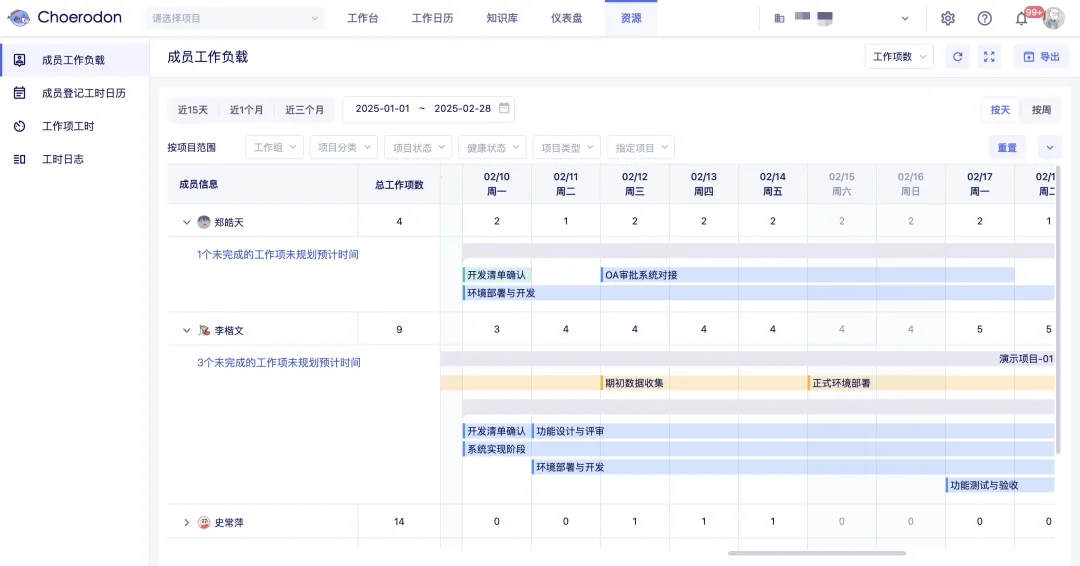This screenshot has width=1080, height=566.
Task: Click the refresh icon button
Action: tap(957, 56)
